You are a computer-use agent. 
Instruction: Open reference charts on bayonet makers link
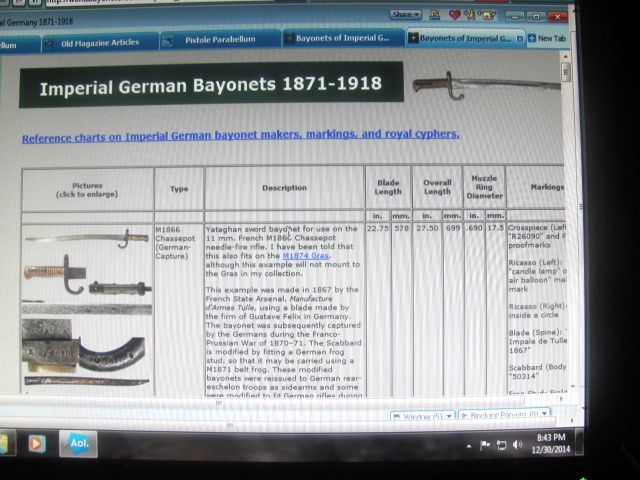[x=240, y=136]
